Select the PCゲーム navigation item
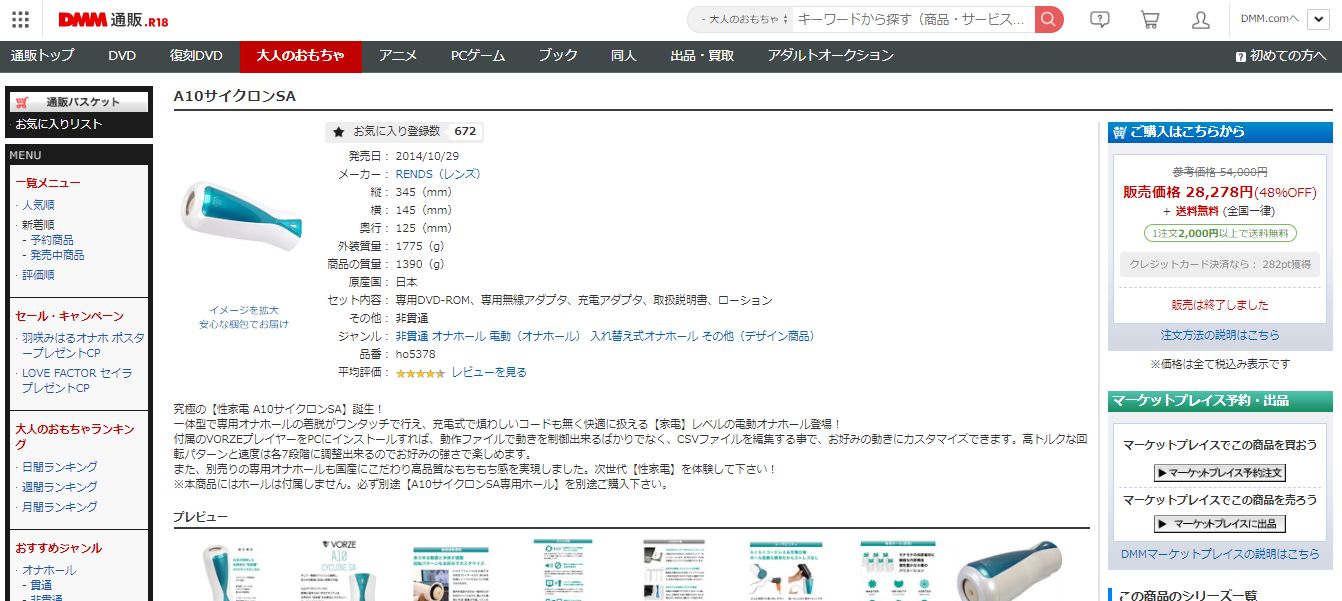Screen dimensions: 1342x601 [x=478, y=56]
